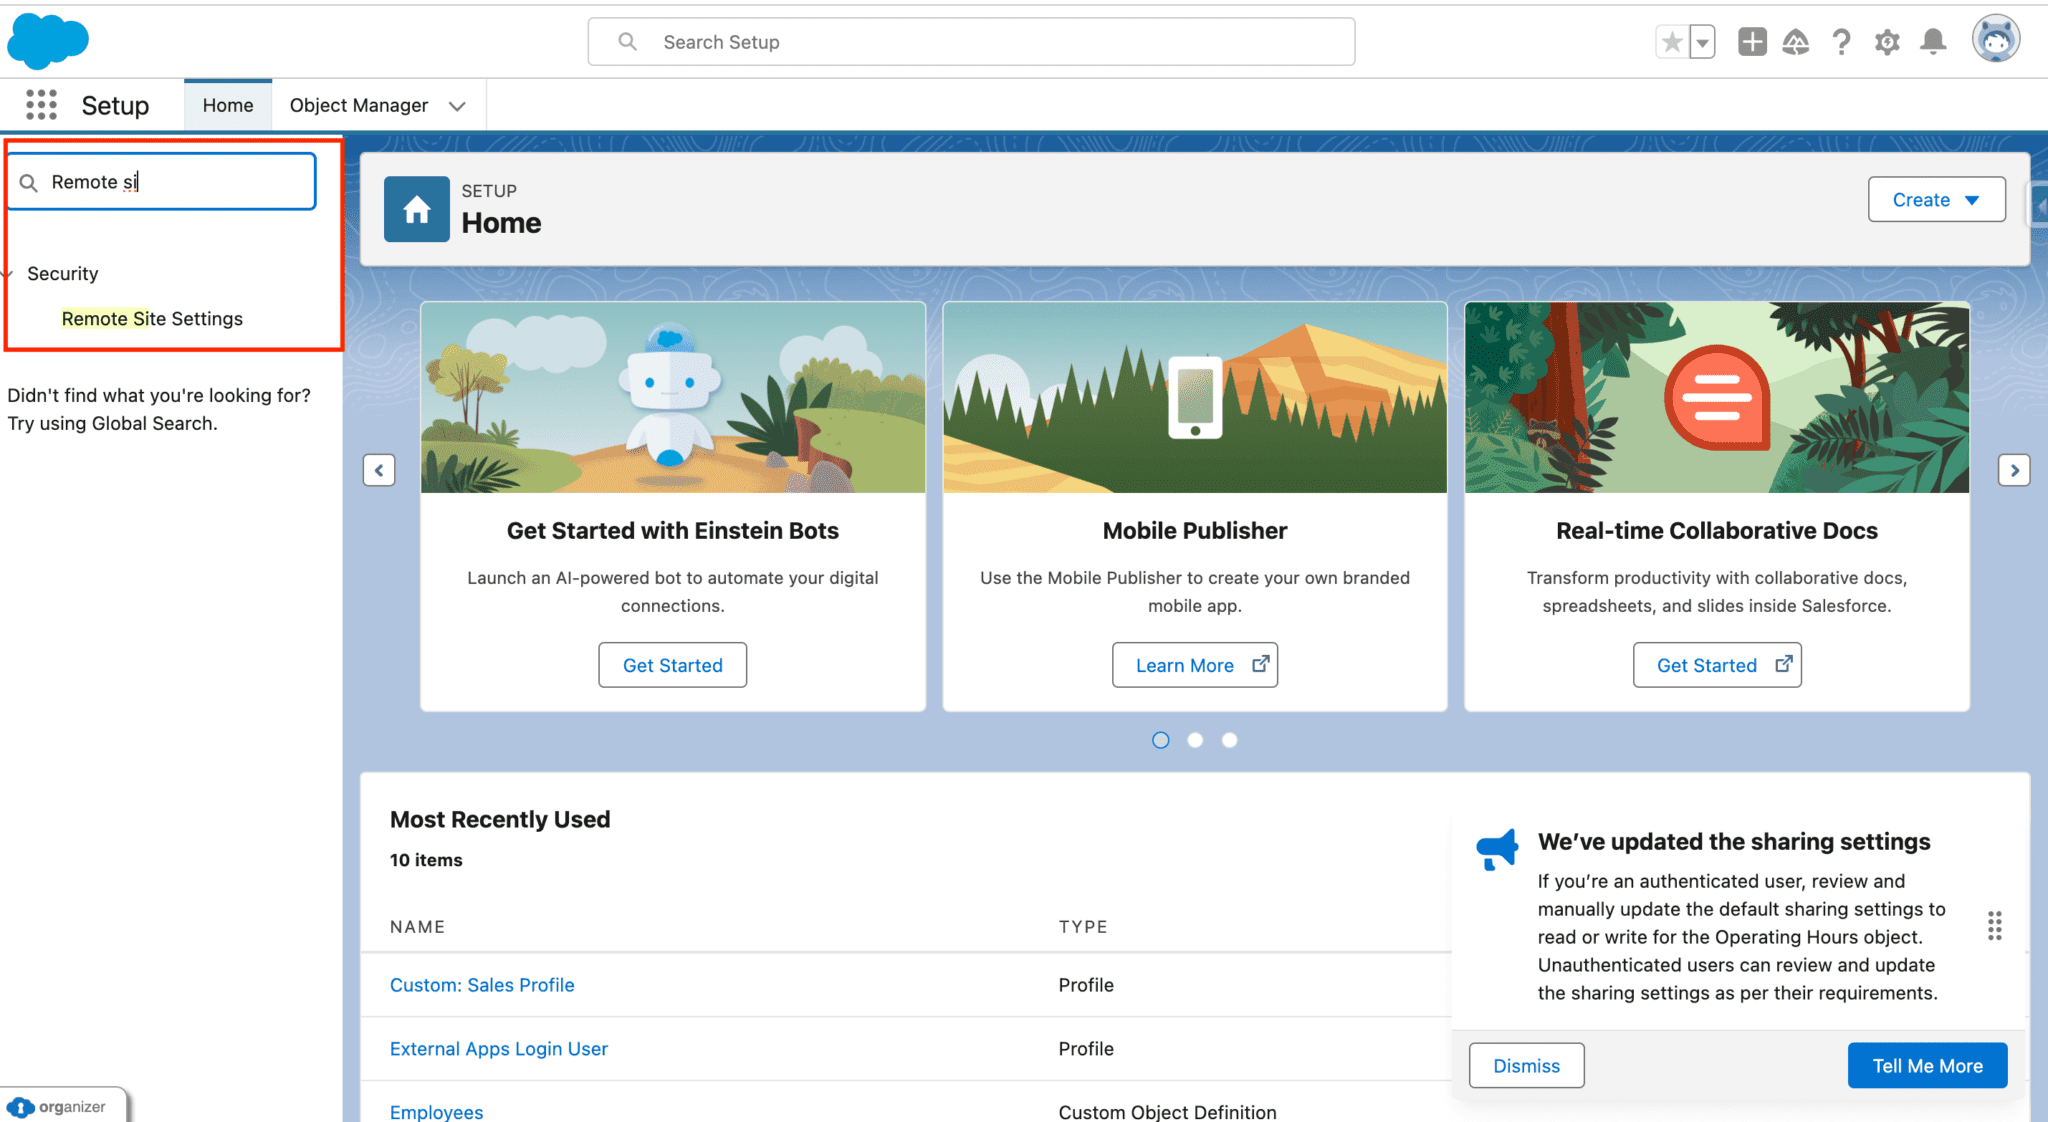Click into the Search Setup field

(x=970, y=41)
